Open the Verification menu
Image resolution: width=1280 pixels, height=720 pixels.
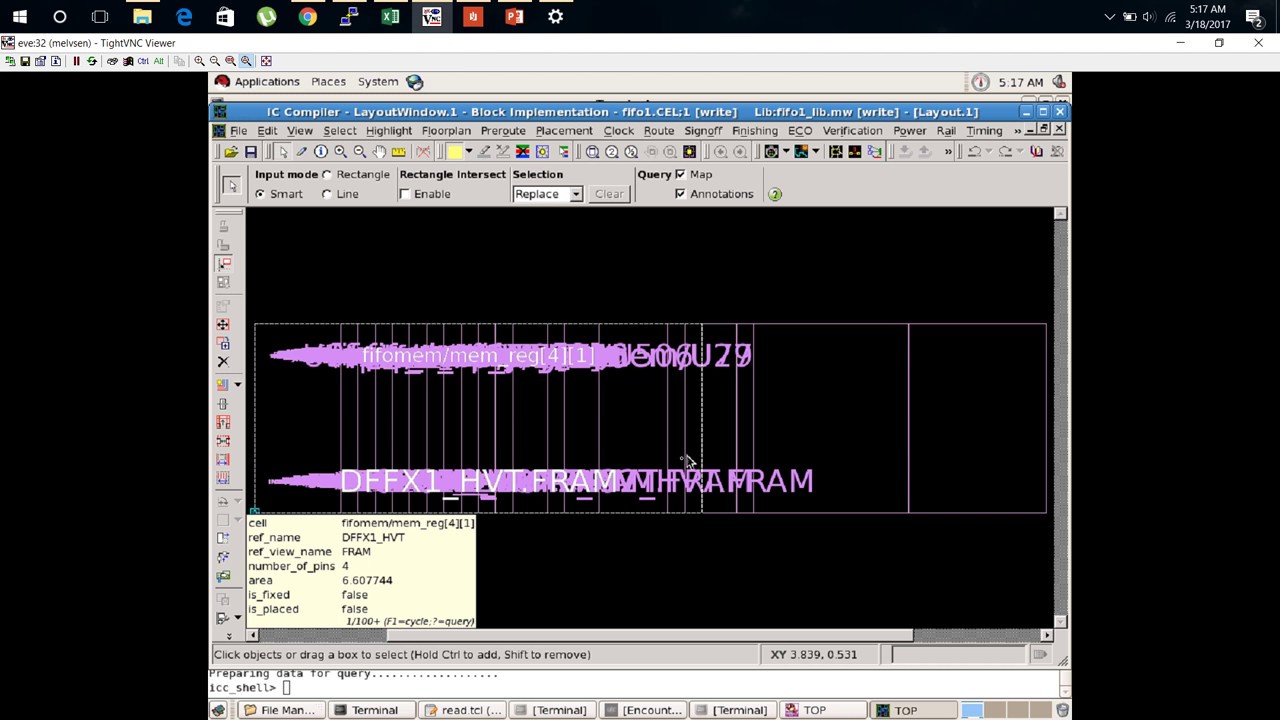(x=853, y=131)
